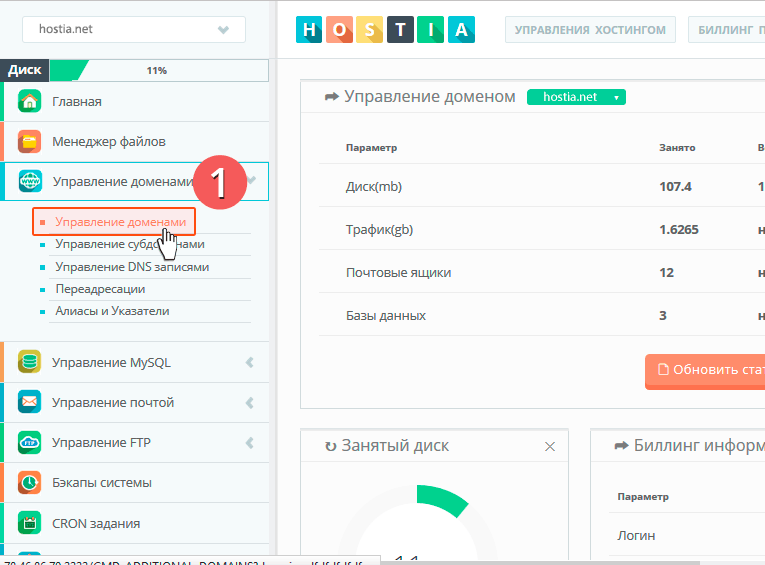Open Менеджер файлов menu item

(136, 141)
